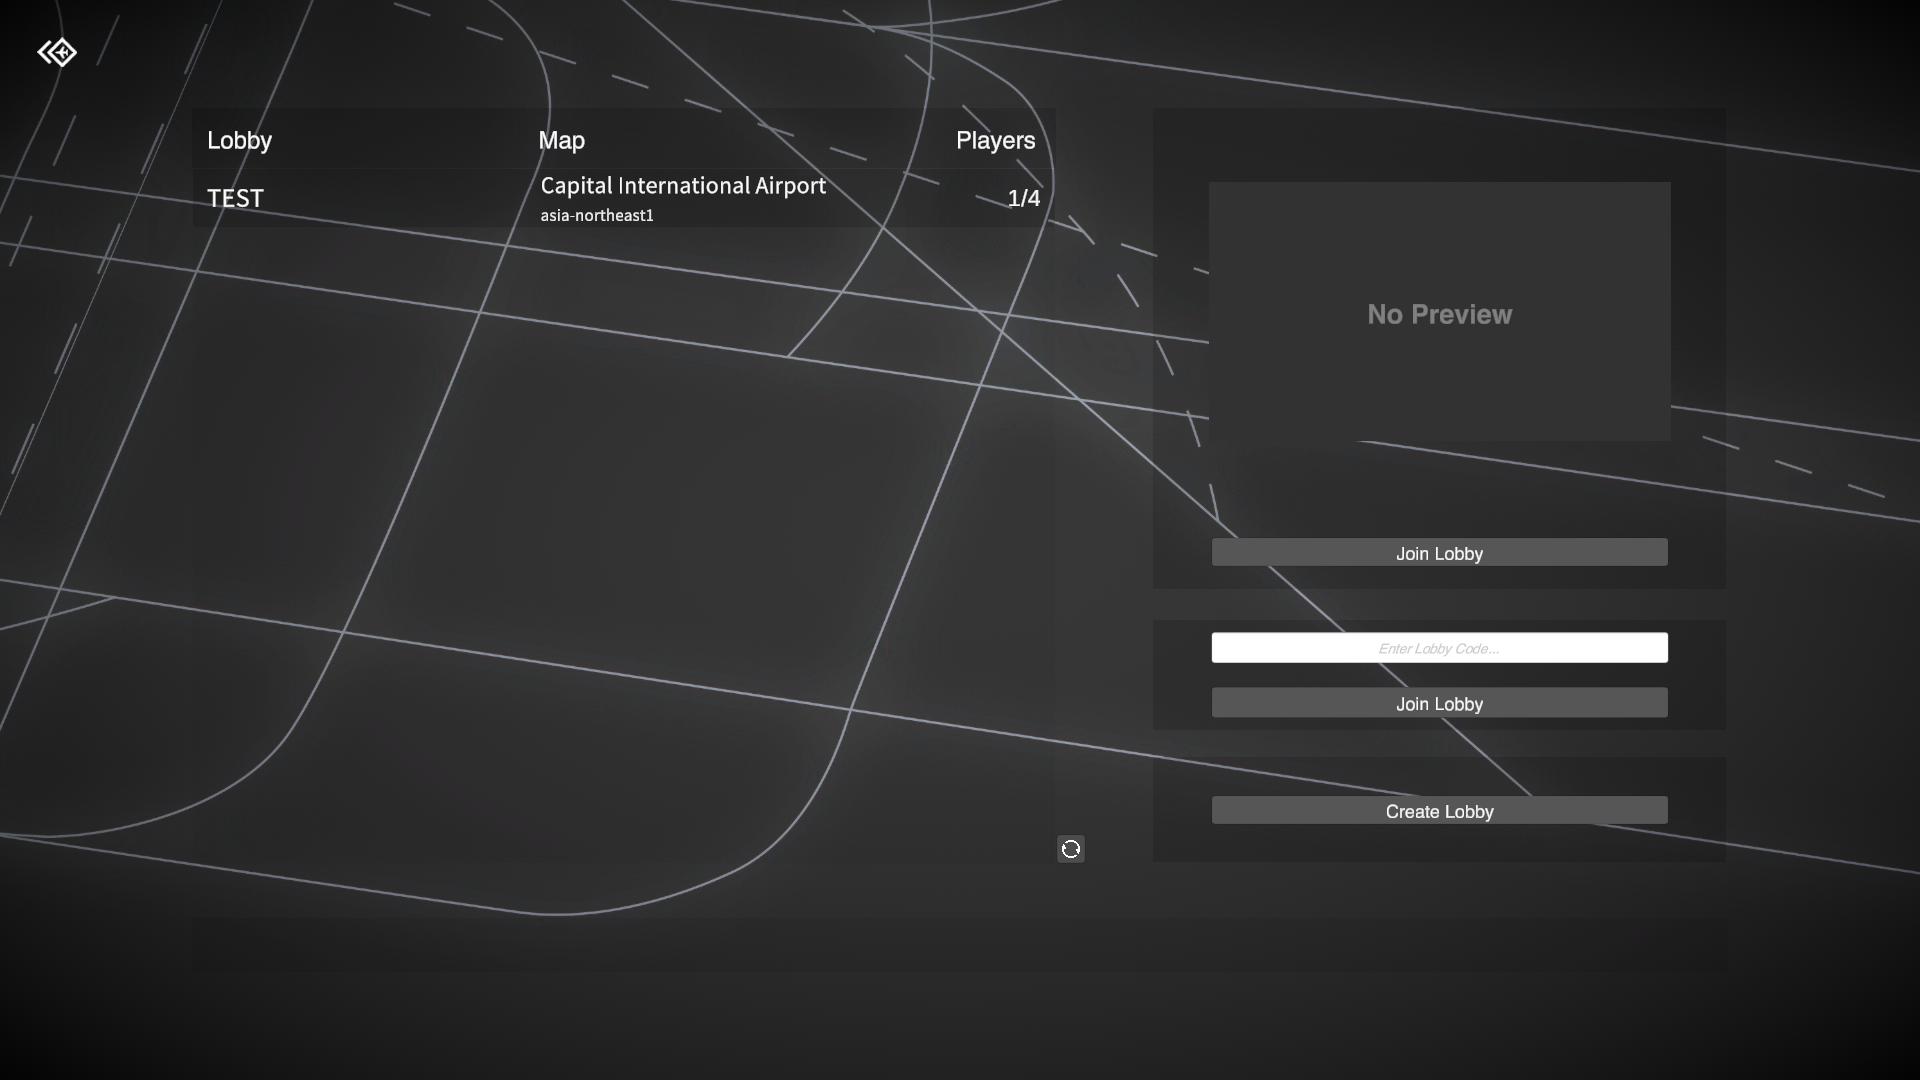Select the TEST lobby row

[235, 198]
